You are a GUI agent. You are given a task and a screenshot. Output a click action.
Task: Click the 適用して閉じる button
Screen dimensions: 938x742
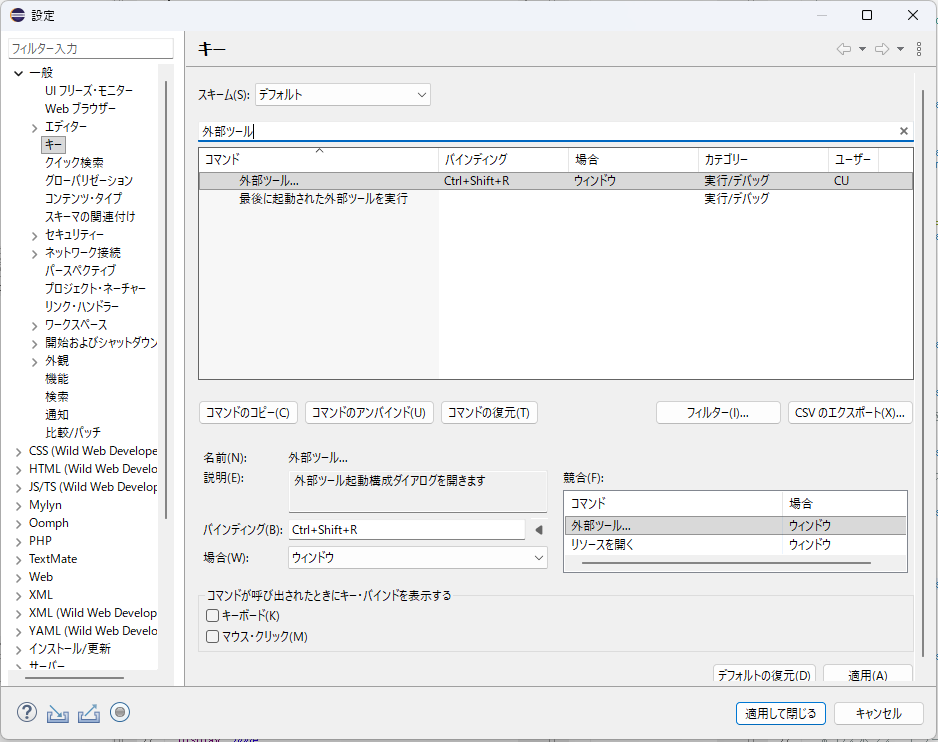coord(780,713)
